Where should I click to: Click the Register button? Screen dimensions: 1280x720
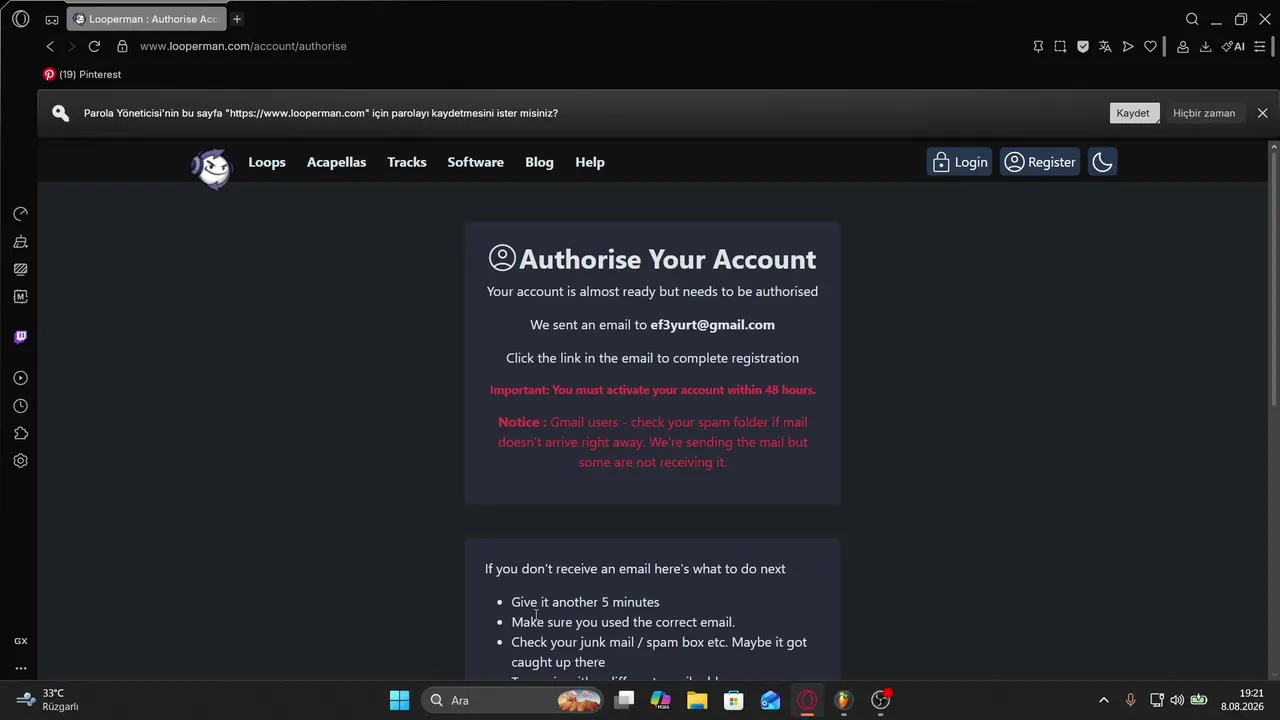click(x=1040, y=162)
